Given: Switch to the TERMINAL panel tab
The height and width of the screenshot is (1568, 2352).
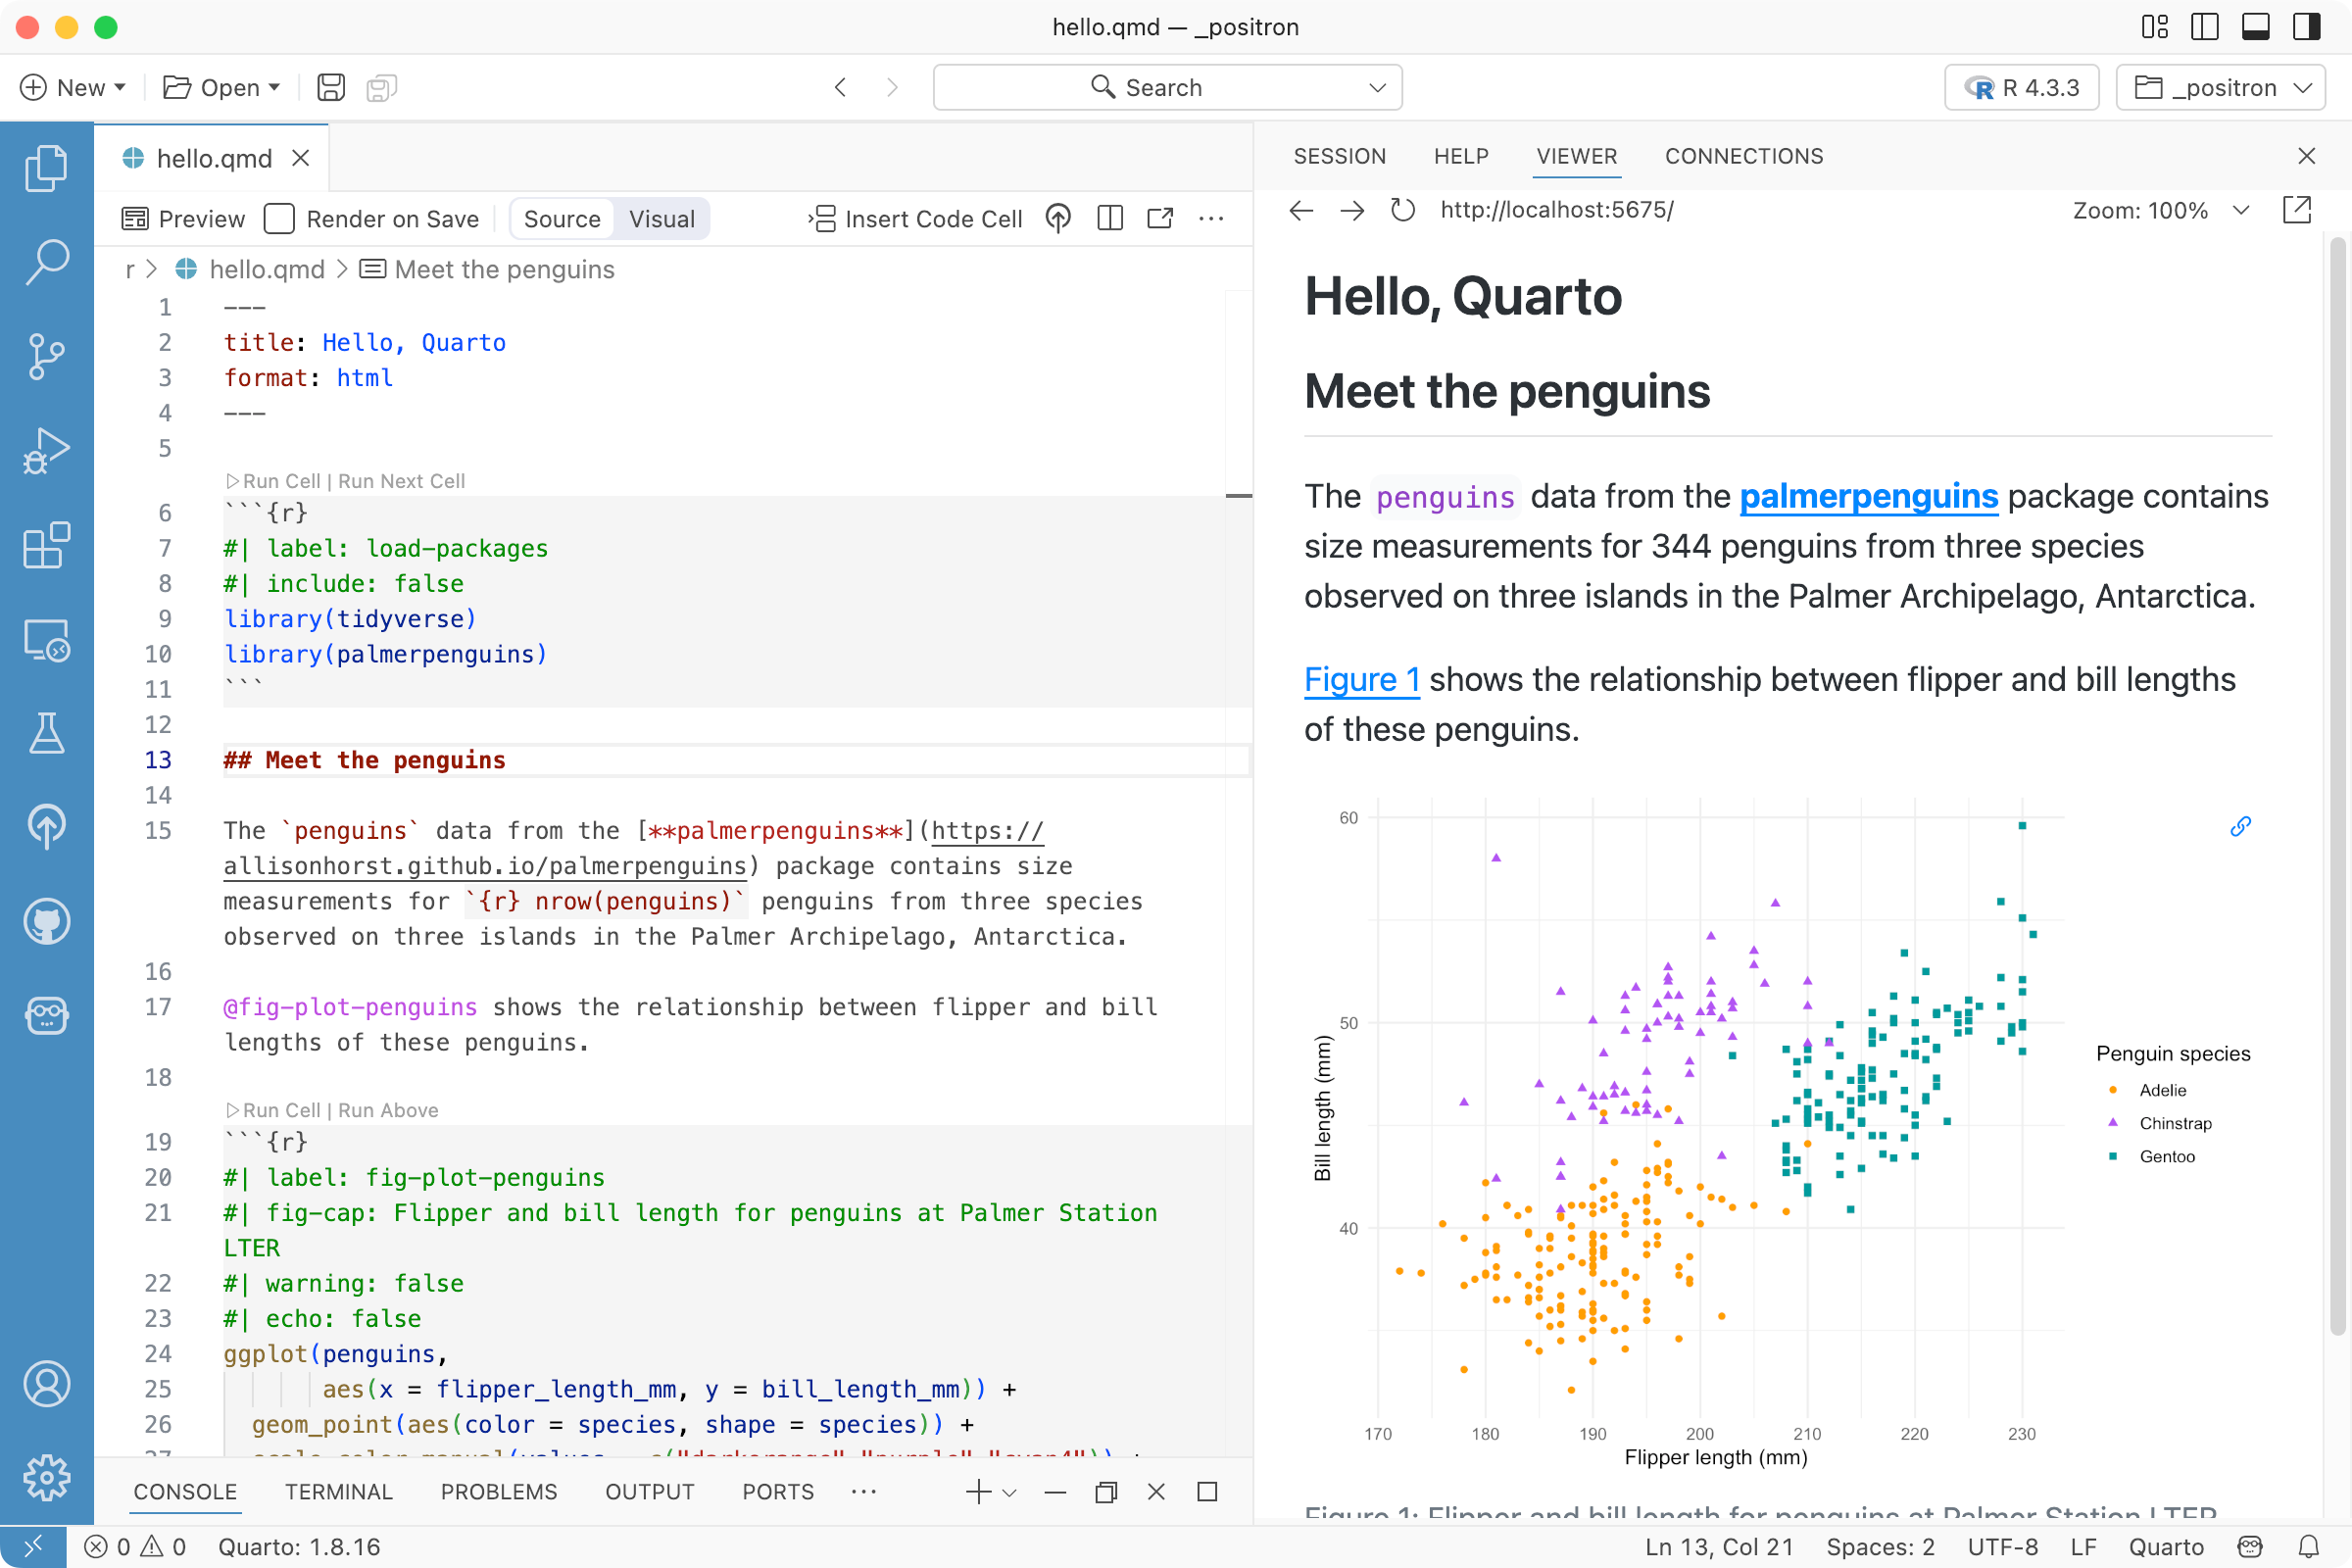Looking at the screenshot, I should pos(338,1491).
